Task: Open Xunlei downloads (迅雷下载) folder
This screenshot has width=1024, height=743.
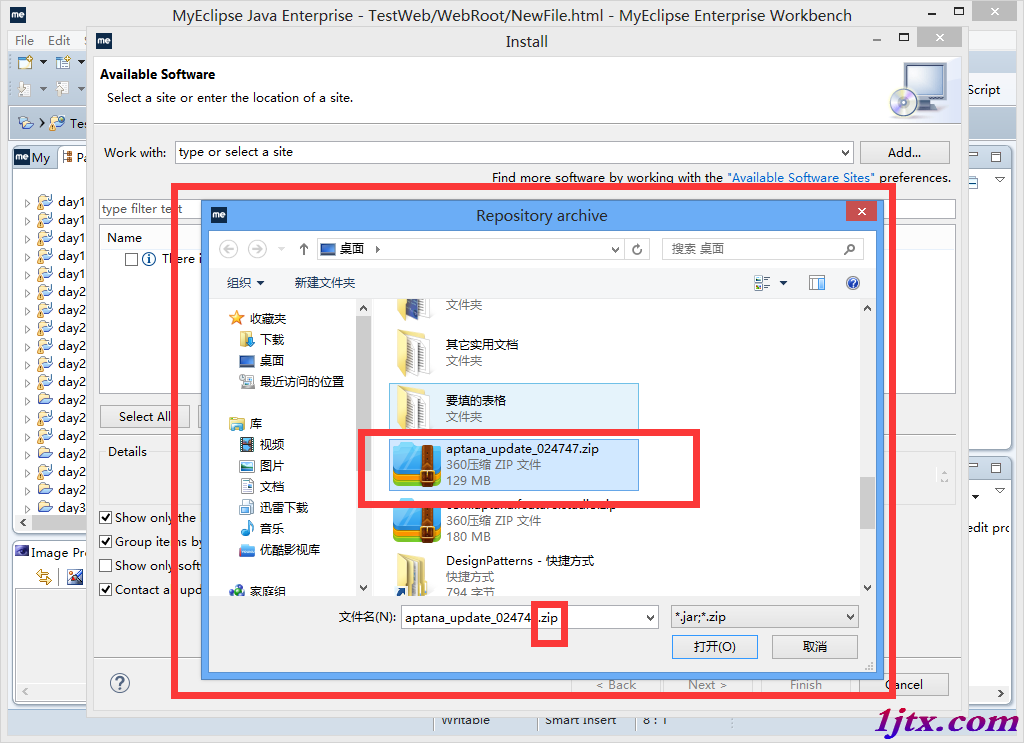Action: pyautogui.click(x=274, y=507)
